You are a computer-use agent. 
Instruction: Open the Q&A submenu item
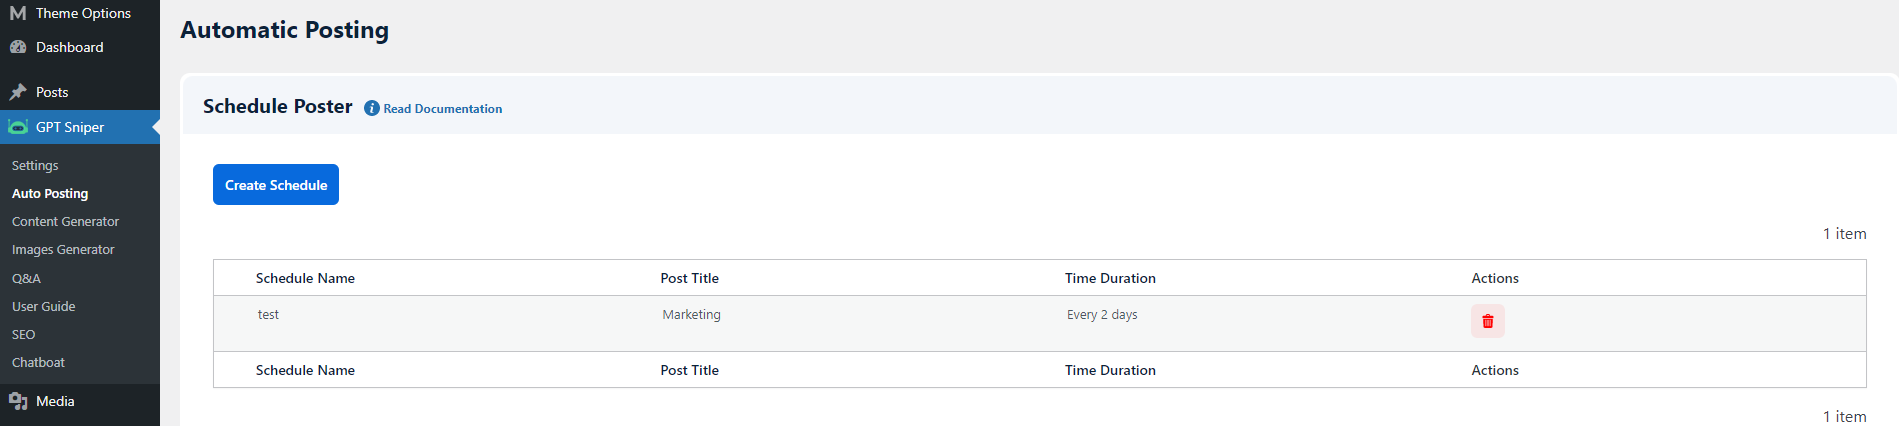[x=26, y=278]
